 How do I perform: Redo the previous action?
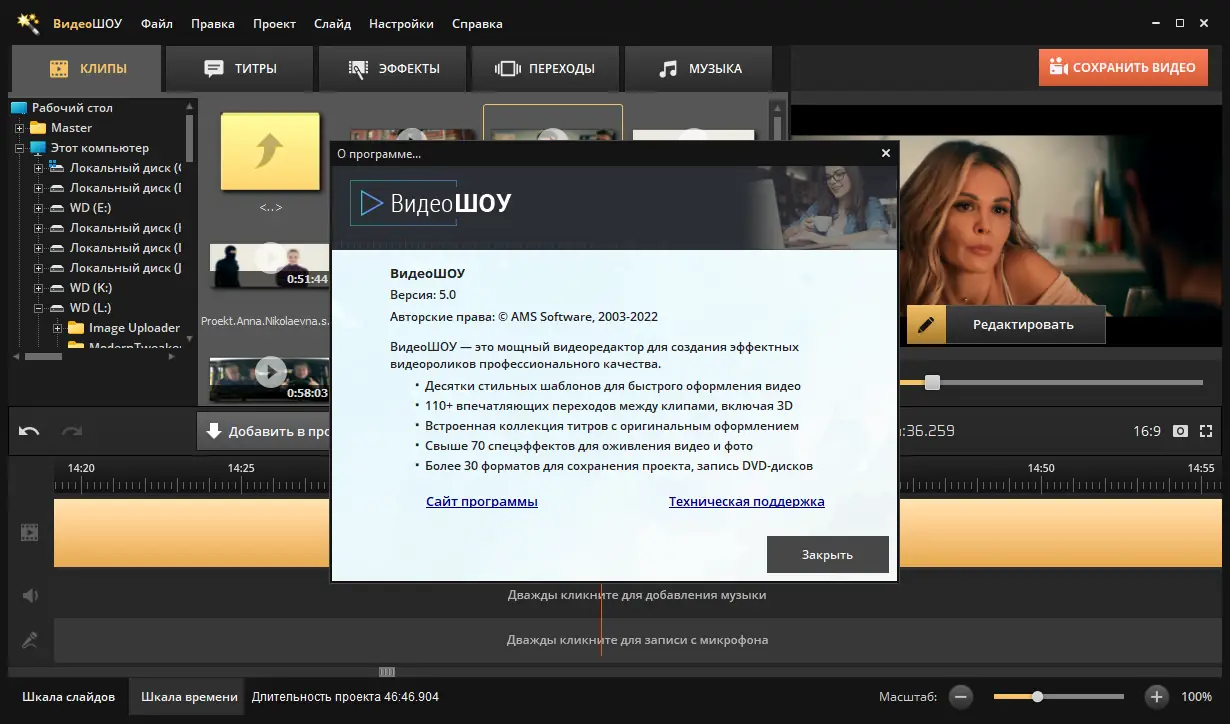pos(71,431)
